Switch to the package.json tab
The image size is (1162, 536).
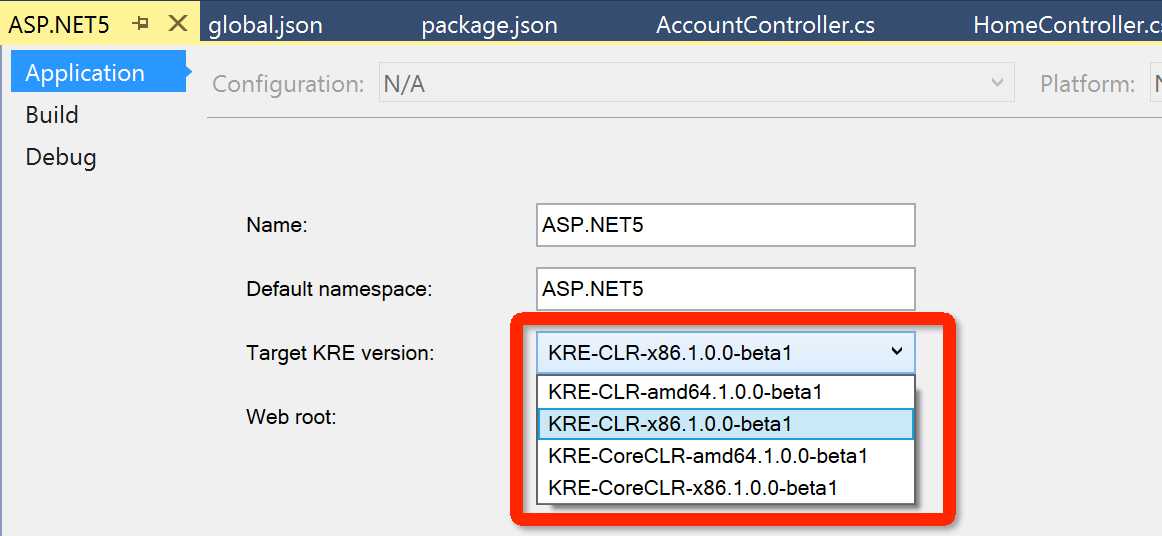(x=489, y=25)
